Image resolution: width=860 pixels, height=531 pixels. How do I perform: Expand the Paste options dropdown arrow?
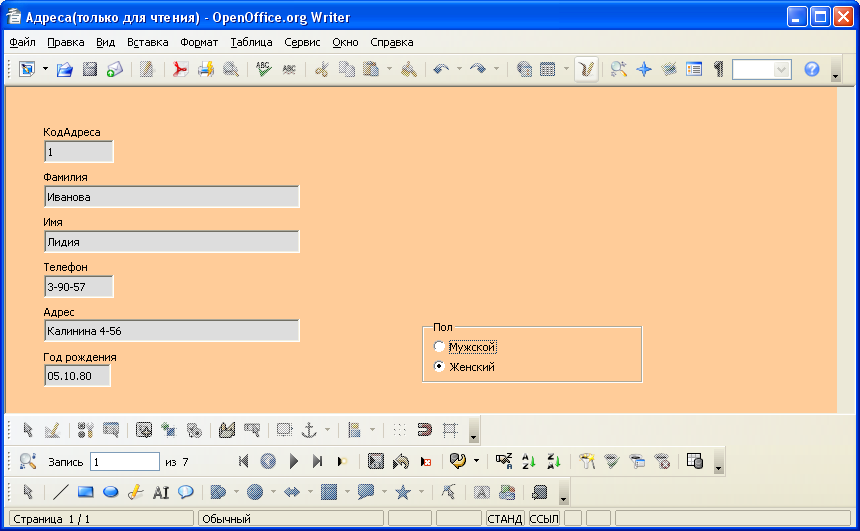(389, 70)
